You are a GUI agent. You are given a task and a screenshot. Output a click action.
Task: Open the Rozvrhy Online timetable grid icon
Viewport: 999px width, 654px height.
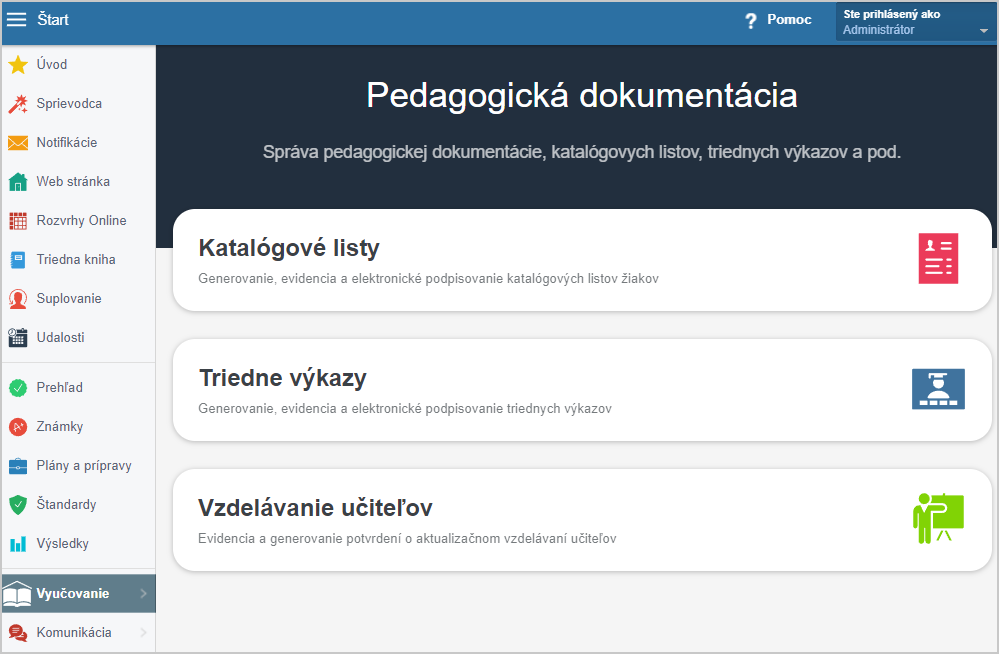tap(18, 221)
